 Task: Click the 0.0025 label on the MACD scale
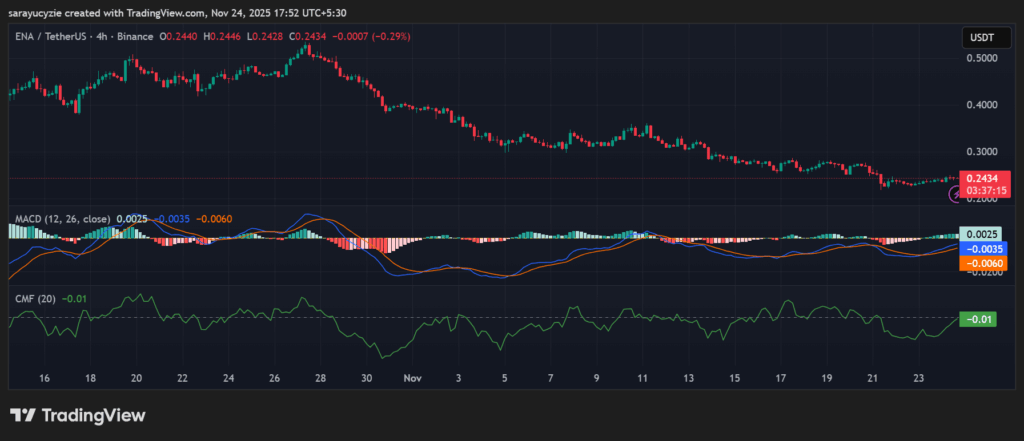click(980, 234)
